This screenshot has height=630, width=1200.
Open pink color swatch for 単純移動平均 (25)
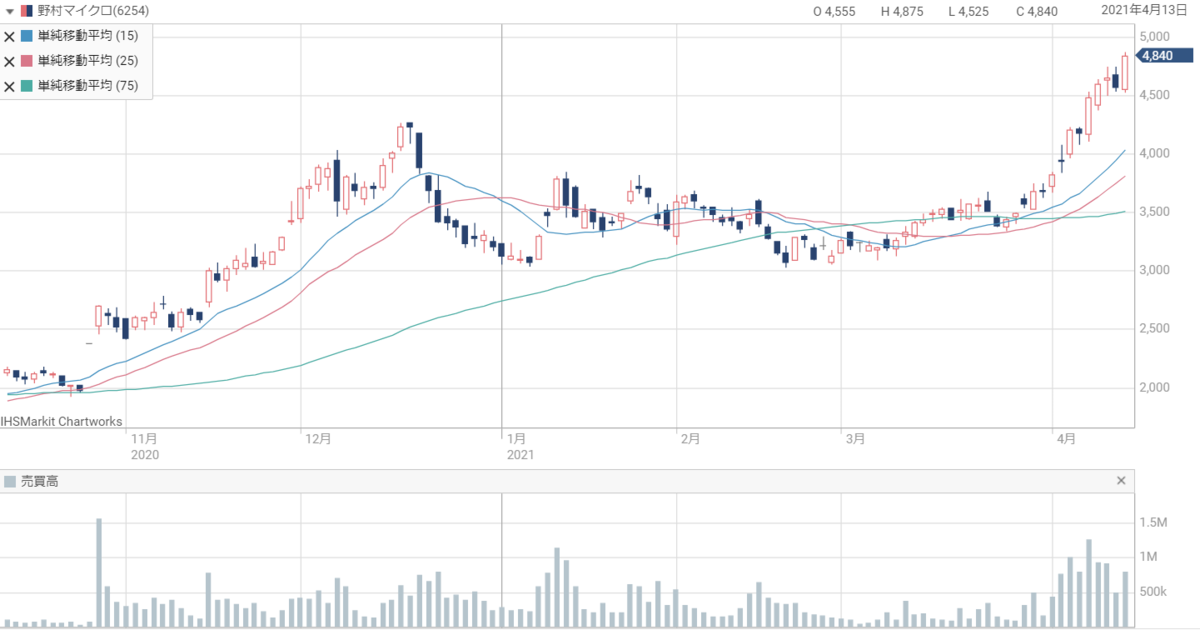(x=27, y=61)
